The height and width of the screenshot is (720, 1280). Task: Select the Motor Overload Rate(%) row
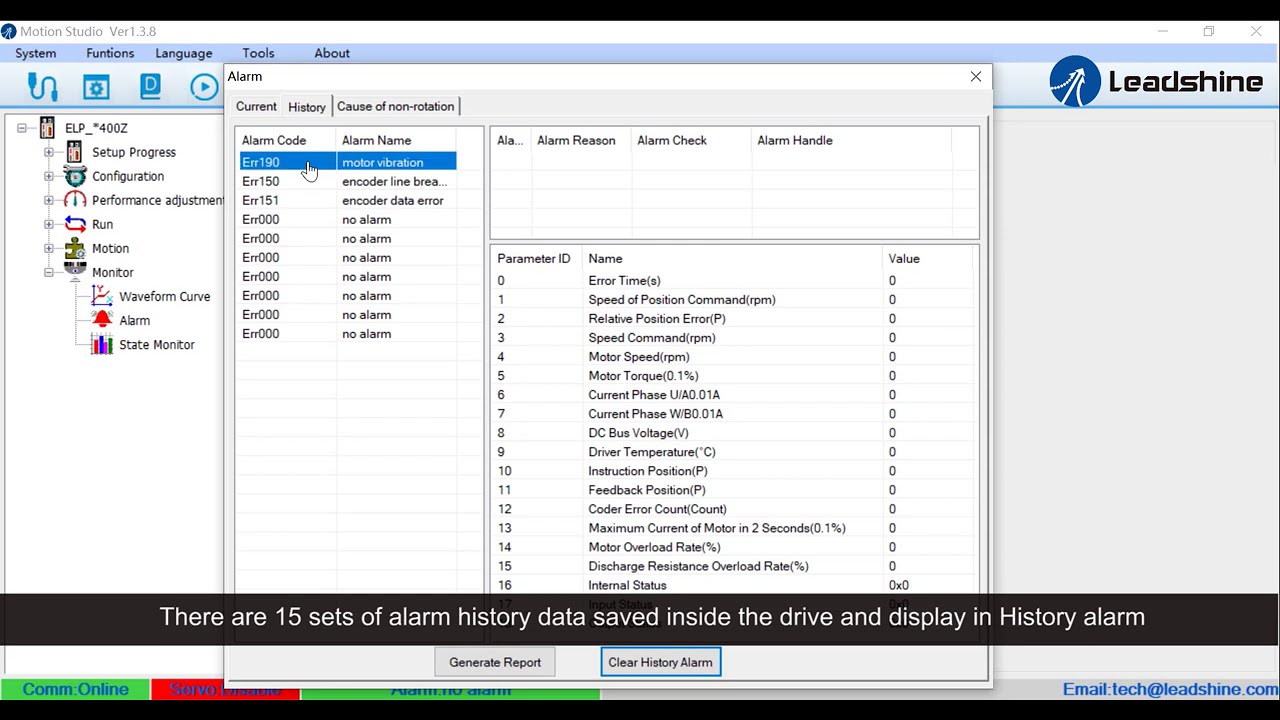[x=733, y=546]
